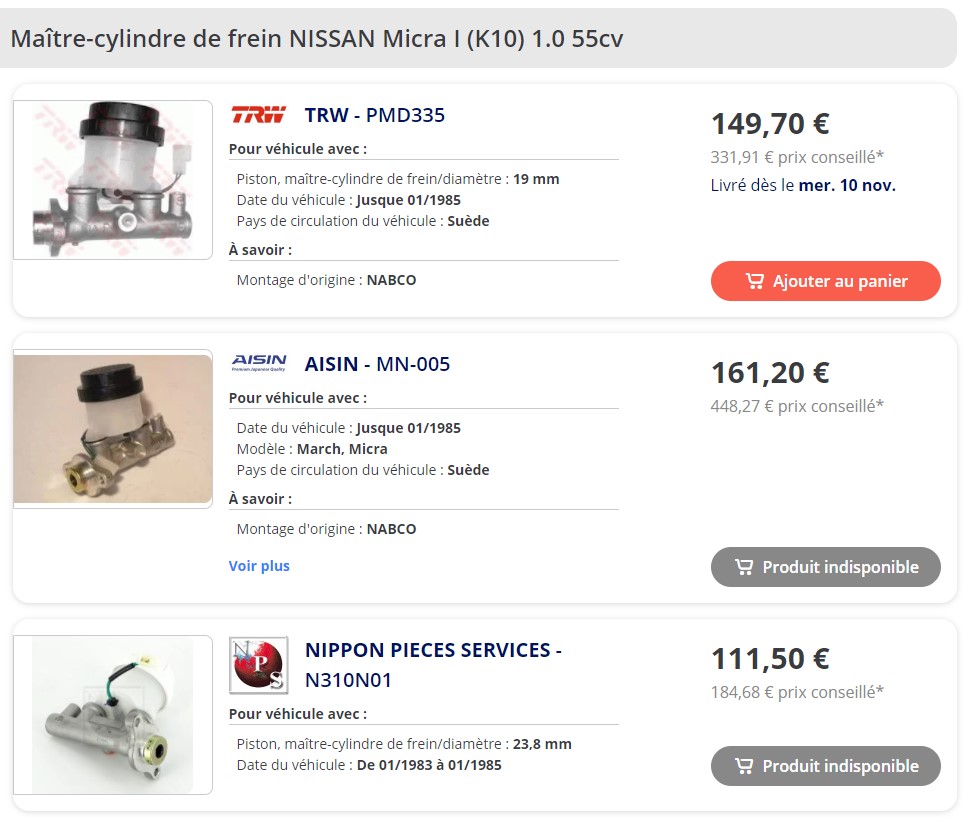Click cart icon in Ajouter au panier
This screenshot has width=971, height=823.
tap(754, 281)
